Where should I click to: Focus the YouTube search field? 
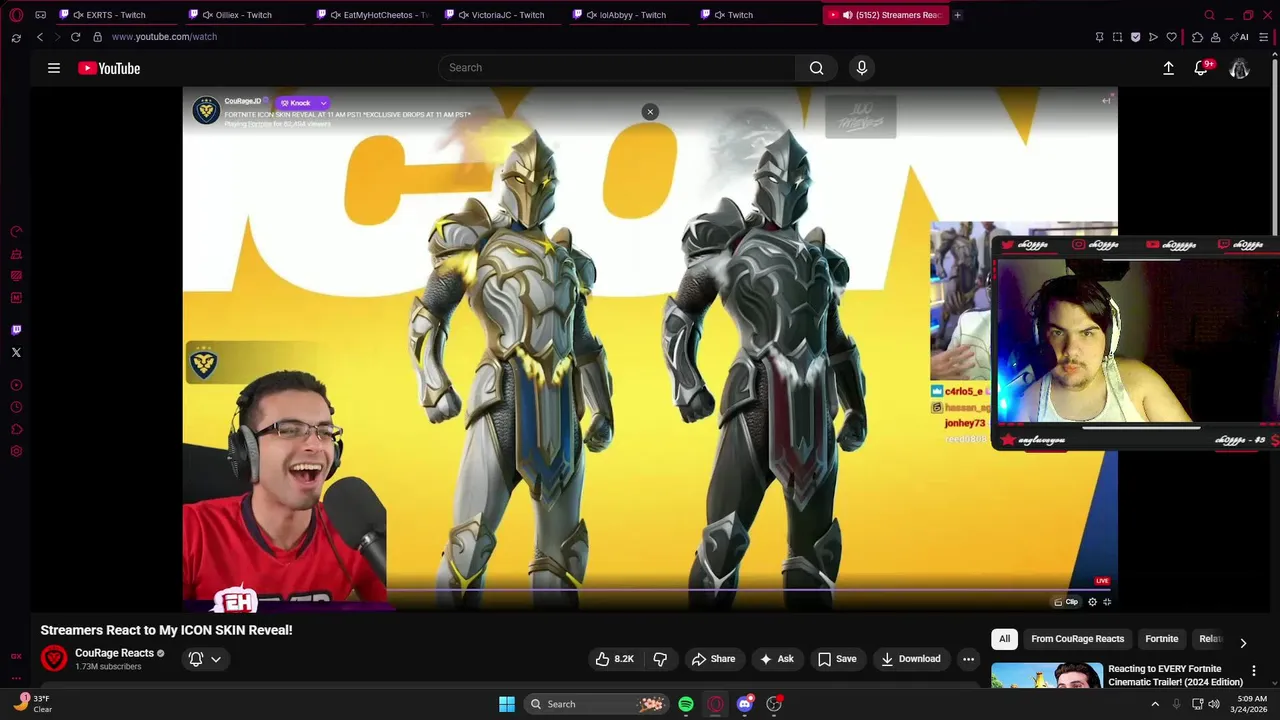click(x=617, y=68)
